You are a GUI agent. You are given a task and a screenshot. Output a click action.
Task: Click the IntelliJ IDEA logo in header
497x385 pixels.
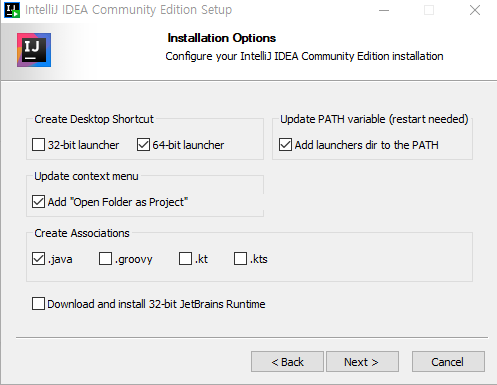coord(34,50)
